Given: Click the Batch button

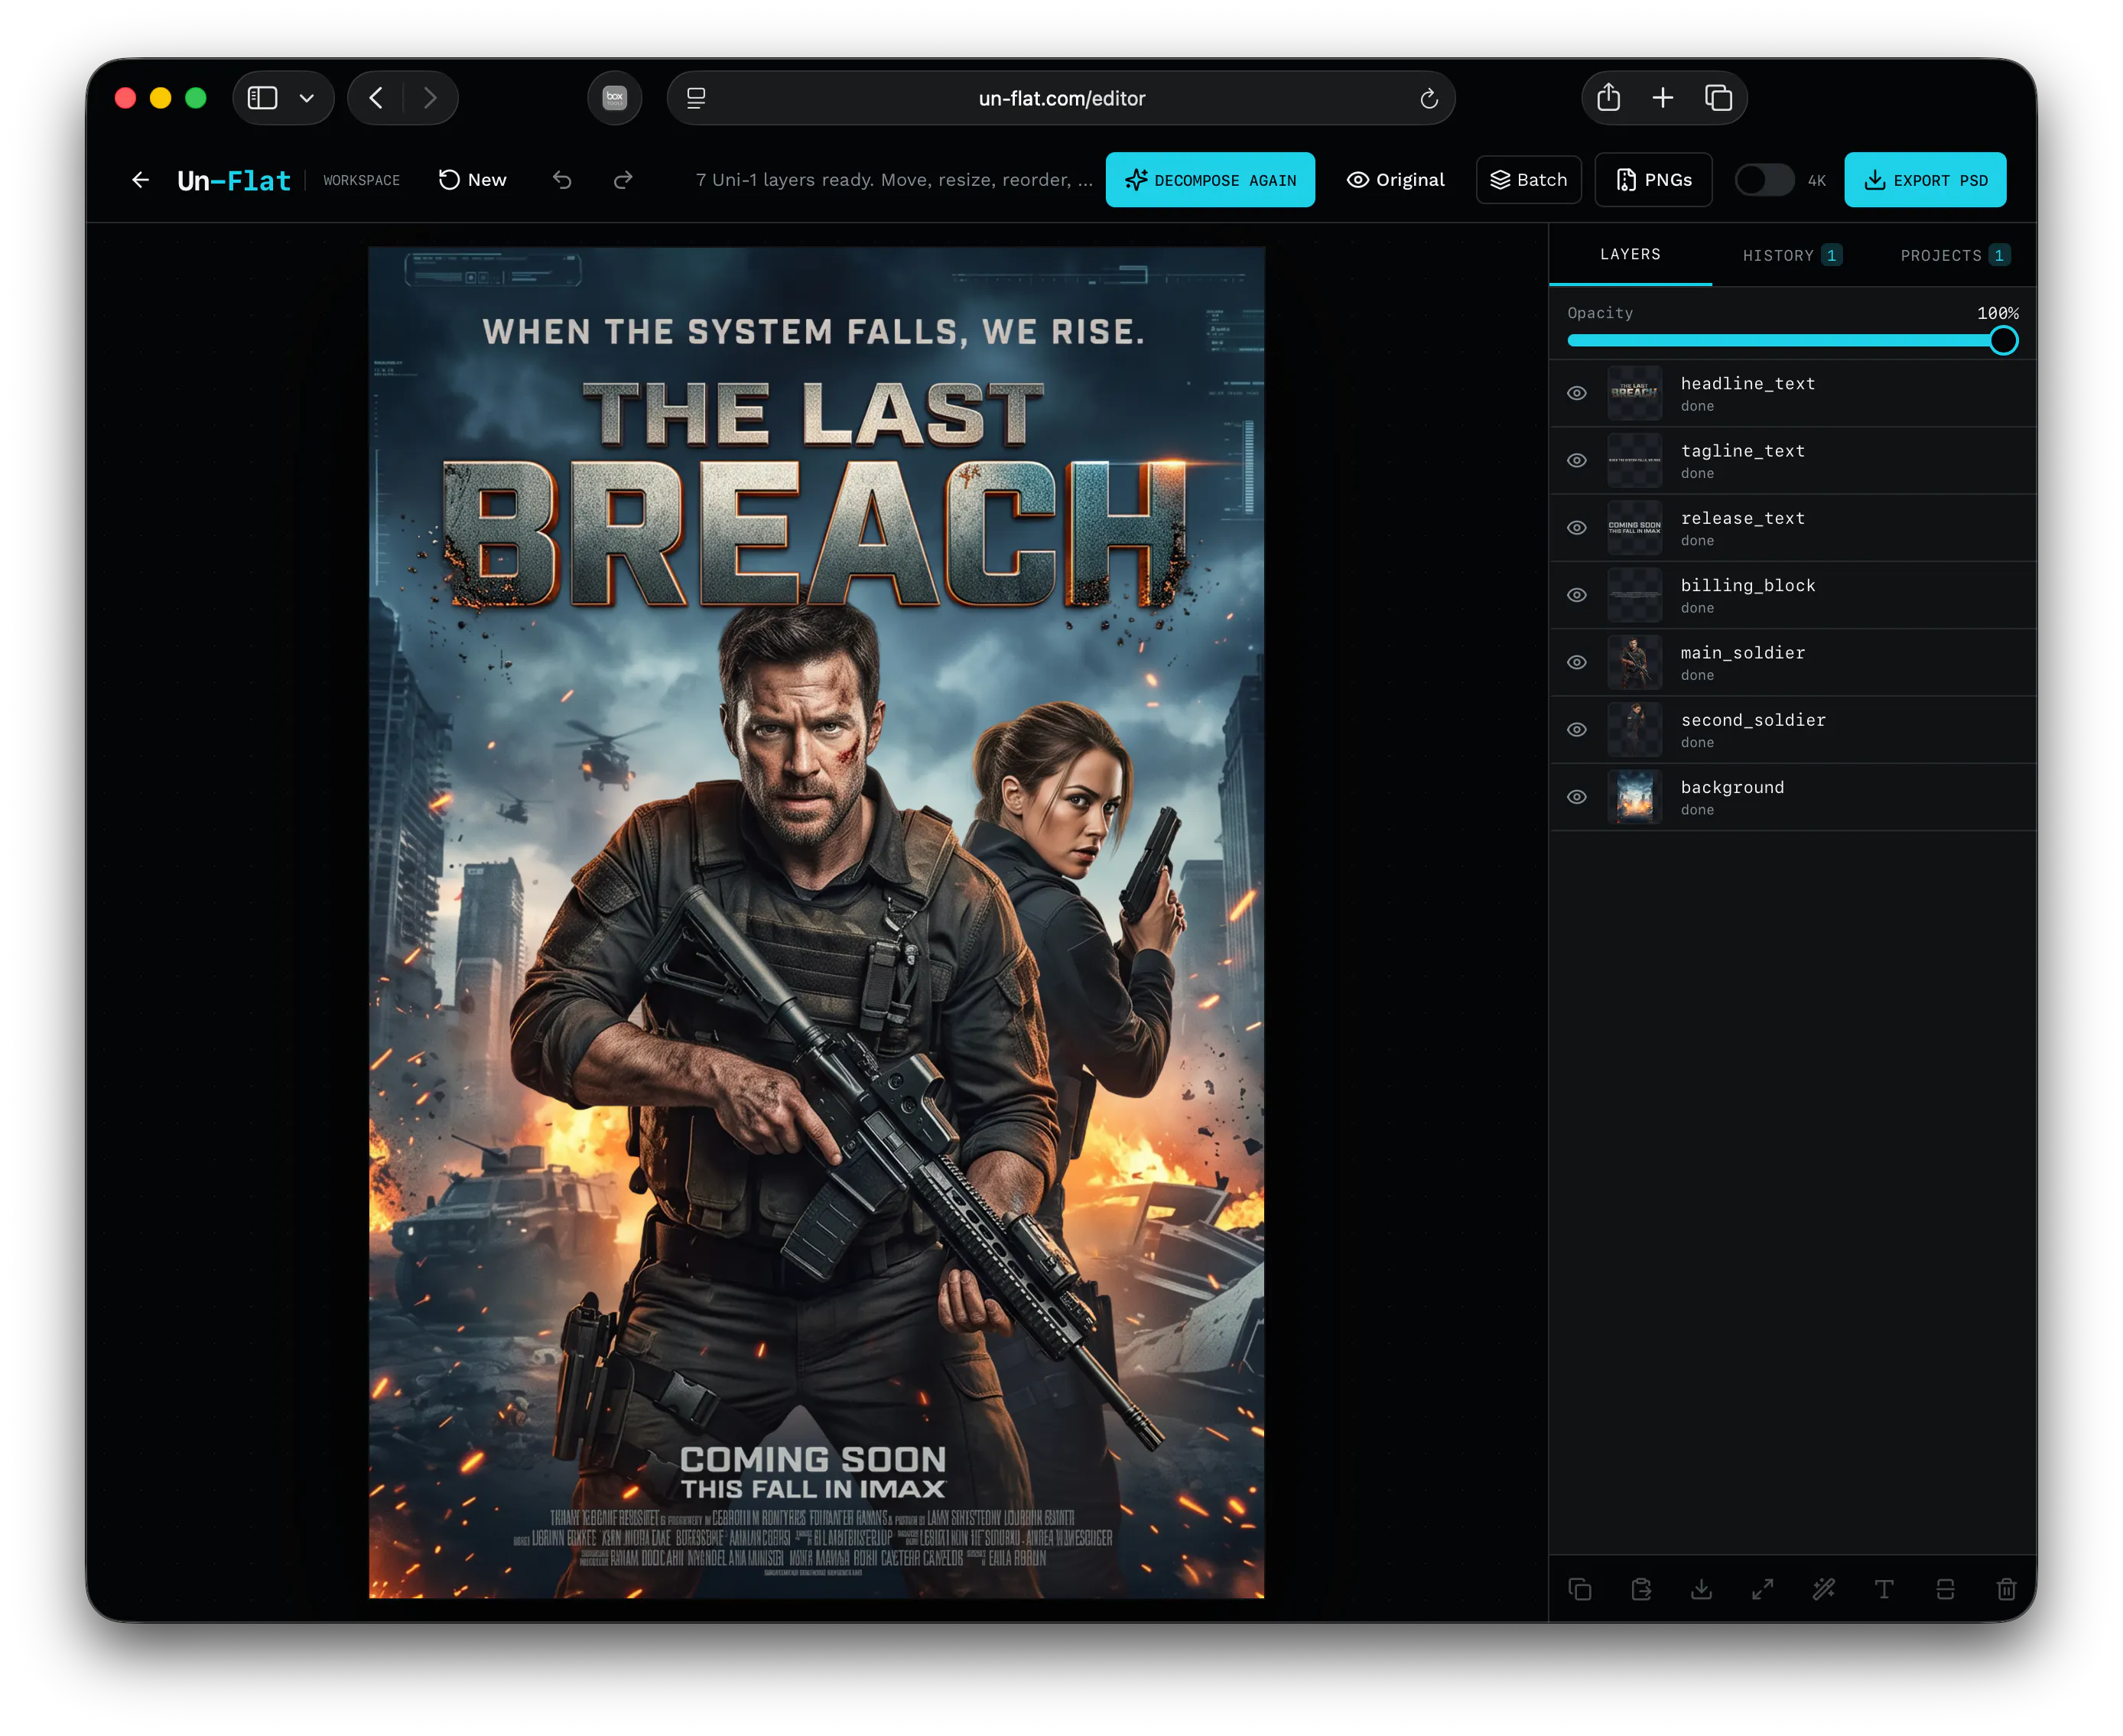Looking at the screenshot, I should click(x=1529, y=180).
